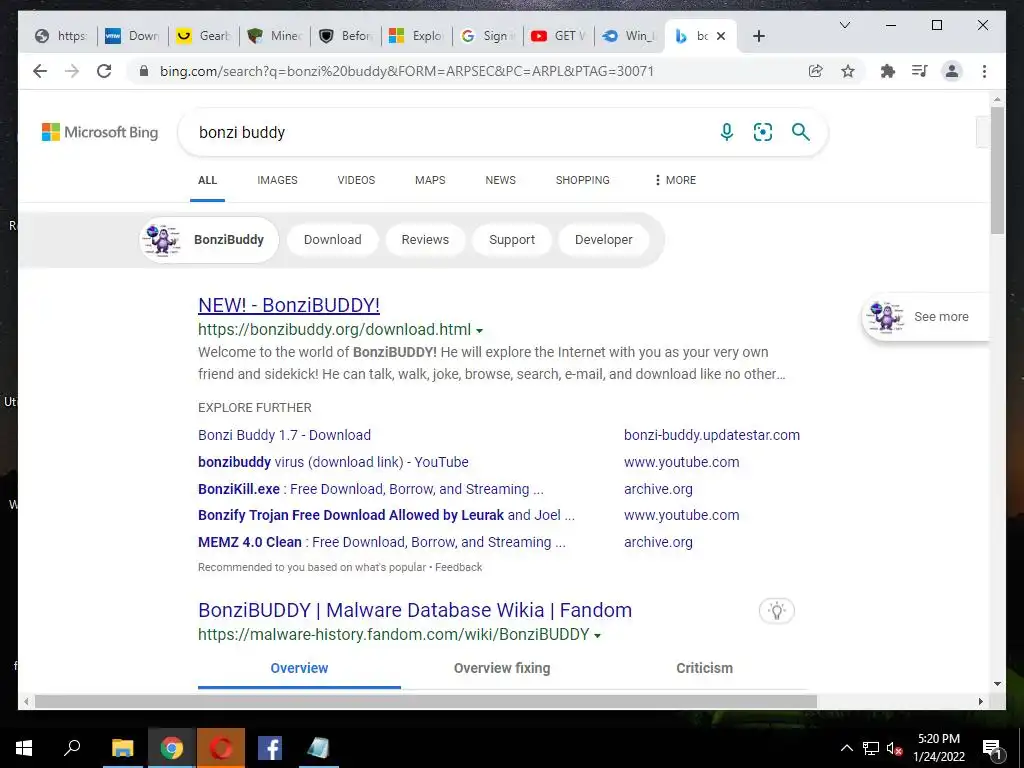Expand the malware-history.fandom.com URL dropdown arrow
This screenshot has width=1024, height=768.
point(597,635)
